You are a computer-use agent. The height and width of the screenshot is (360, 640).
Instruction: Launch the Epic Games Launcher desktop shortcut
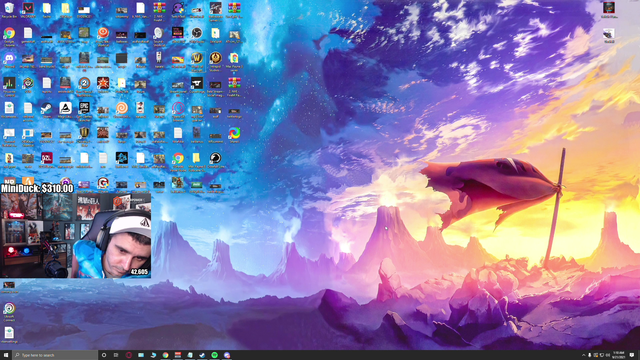(x=84, y=111)
